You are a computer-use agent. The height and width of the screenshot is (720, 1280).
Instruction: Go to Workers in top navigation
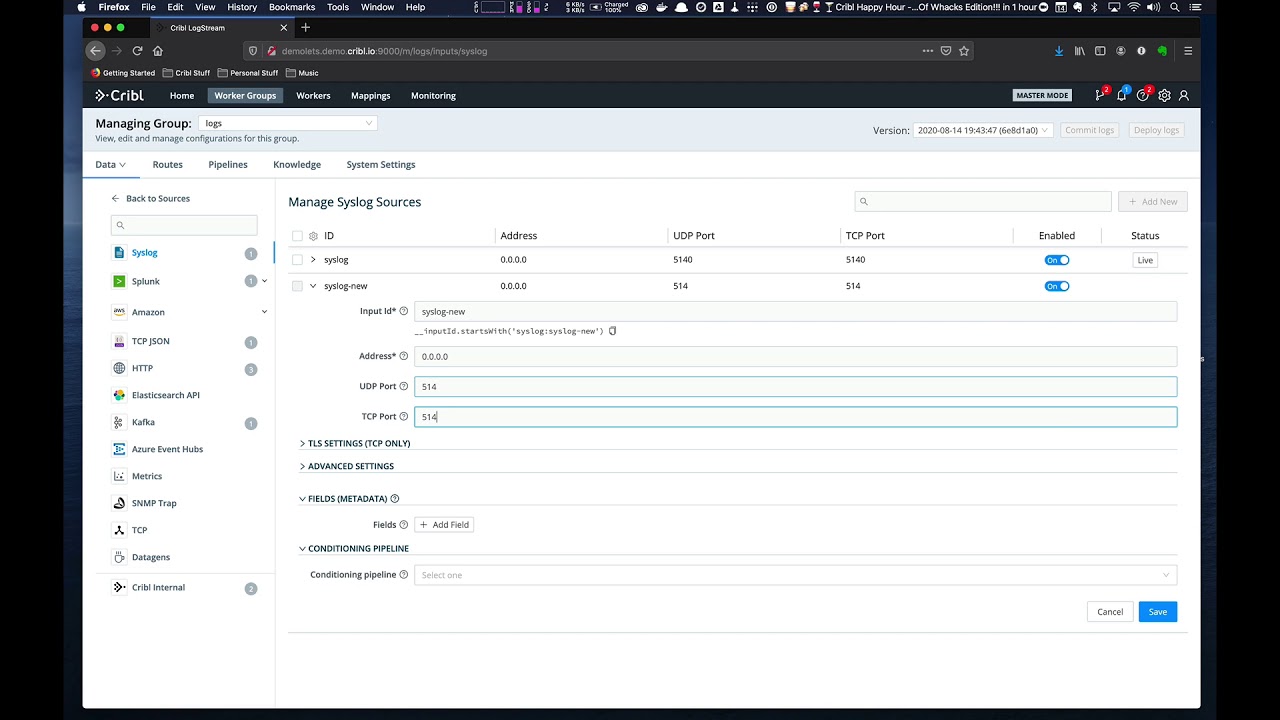pos(313,95)
